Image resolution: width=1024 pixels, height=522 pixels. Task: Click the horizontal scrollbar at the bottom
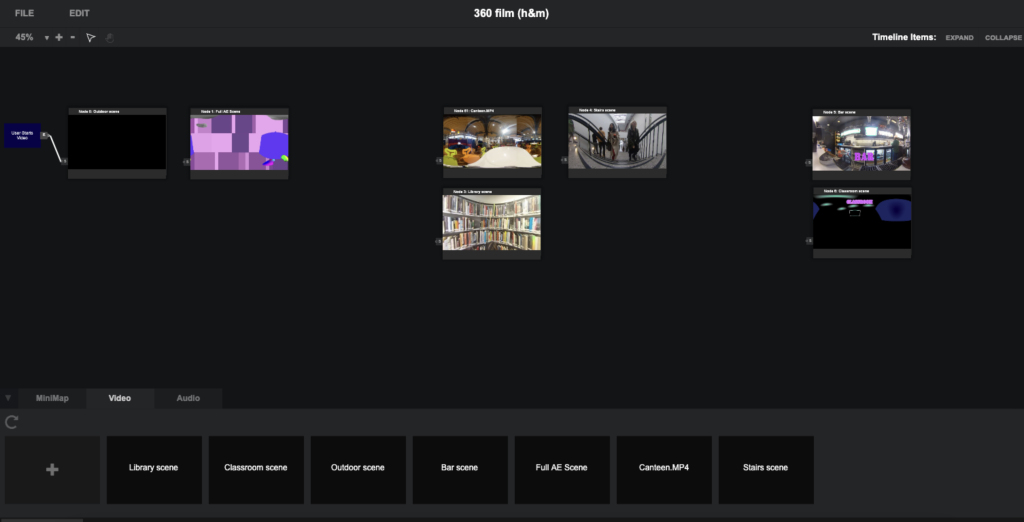click(x=42, y=520)
